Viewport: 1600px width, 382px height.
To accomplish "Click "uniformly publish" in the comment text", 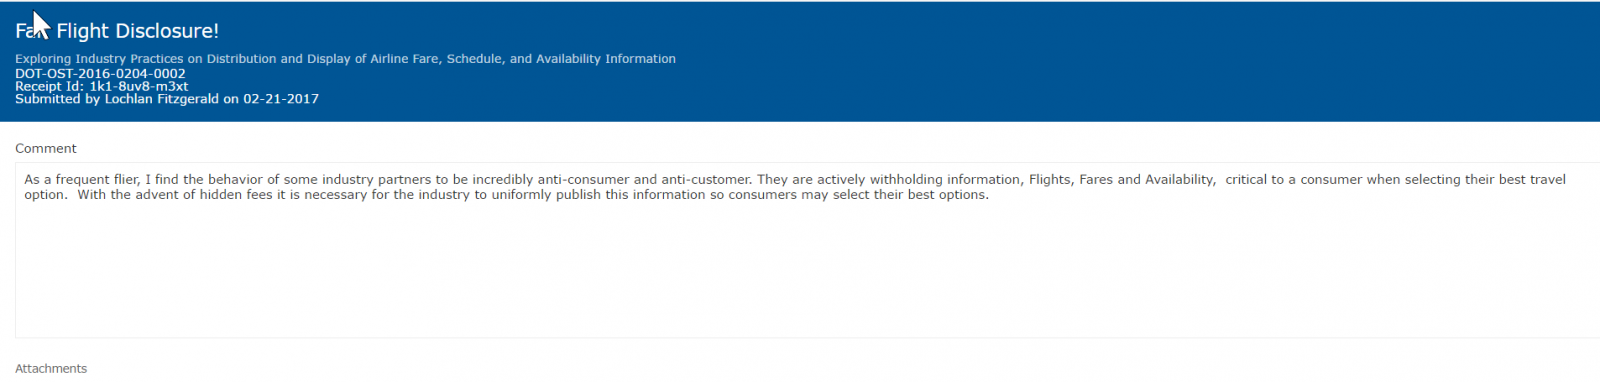I will click(545, 195).
